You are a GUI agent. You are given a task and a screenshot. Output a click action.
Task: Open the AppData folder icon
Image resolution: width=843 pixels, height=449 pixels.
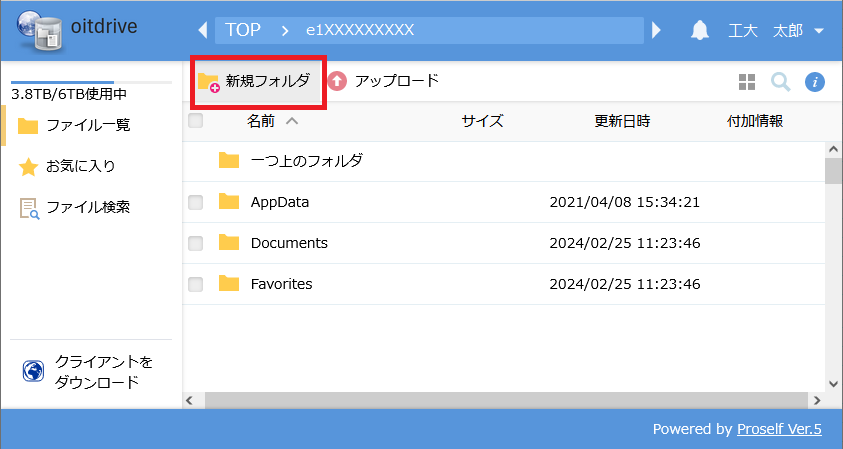(229, 202)
